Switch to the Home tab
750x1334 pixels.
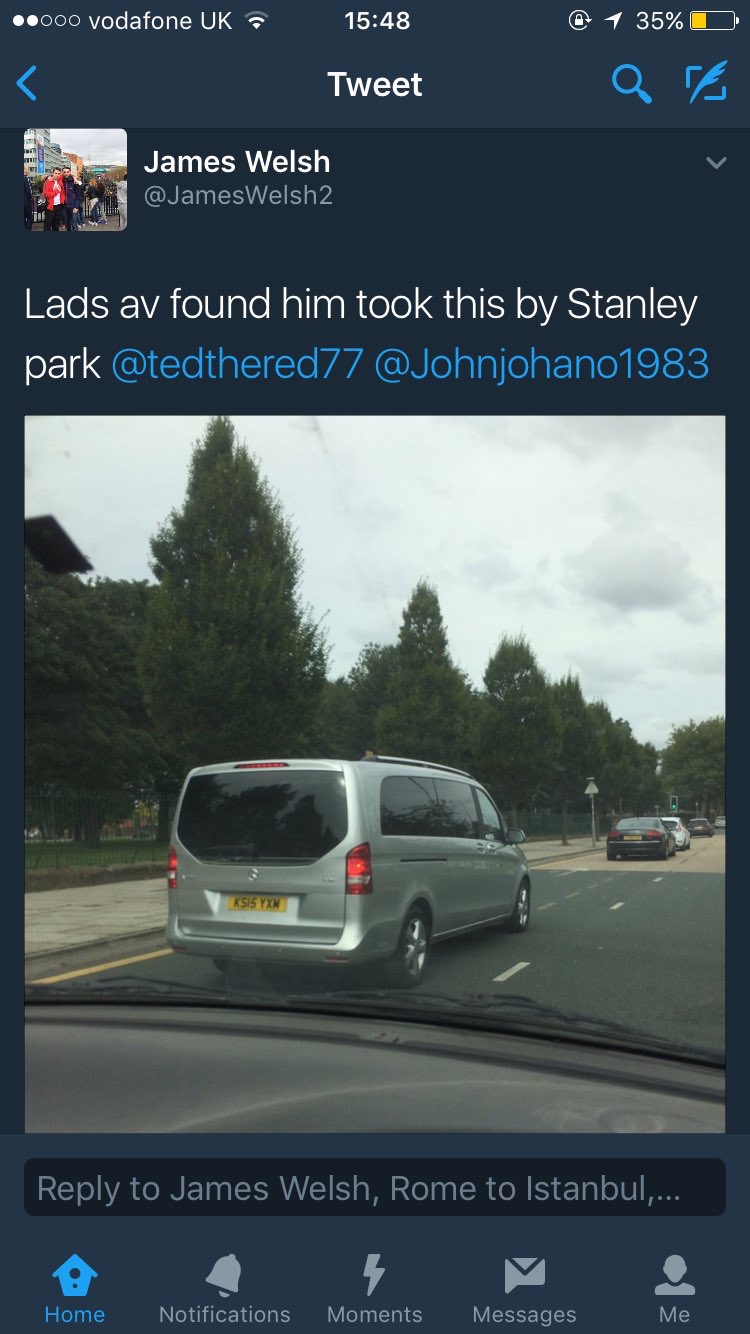click(x=75, y=1290)
